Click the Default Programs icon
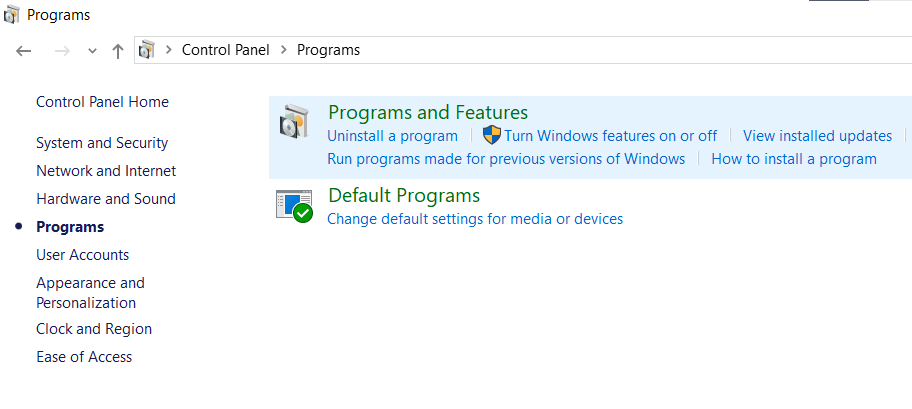Image resolution: width=912 pixels, height=409 pixels. pos(294,205)
